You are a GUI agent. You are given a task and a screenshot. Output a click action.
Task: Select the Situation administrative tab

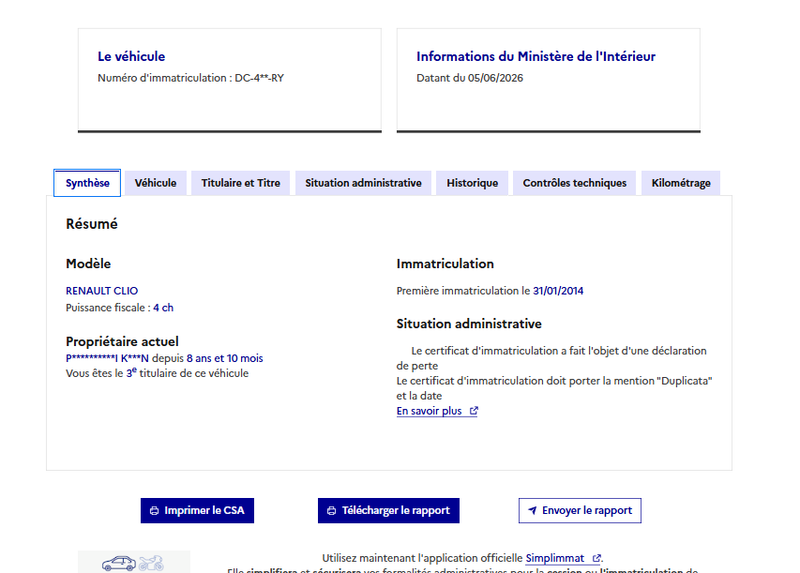pos(363,183)
